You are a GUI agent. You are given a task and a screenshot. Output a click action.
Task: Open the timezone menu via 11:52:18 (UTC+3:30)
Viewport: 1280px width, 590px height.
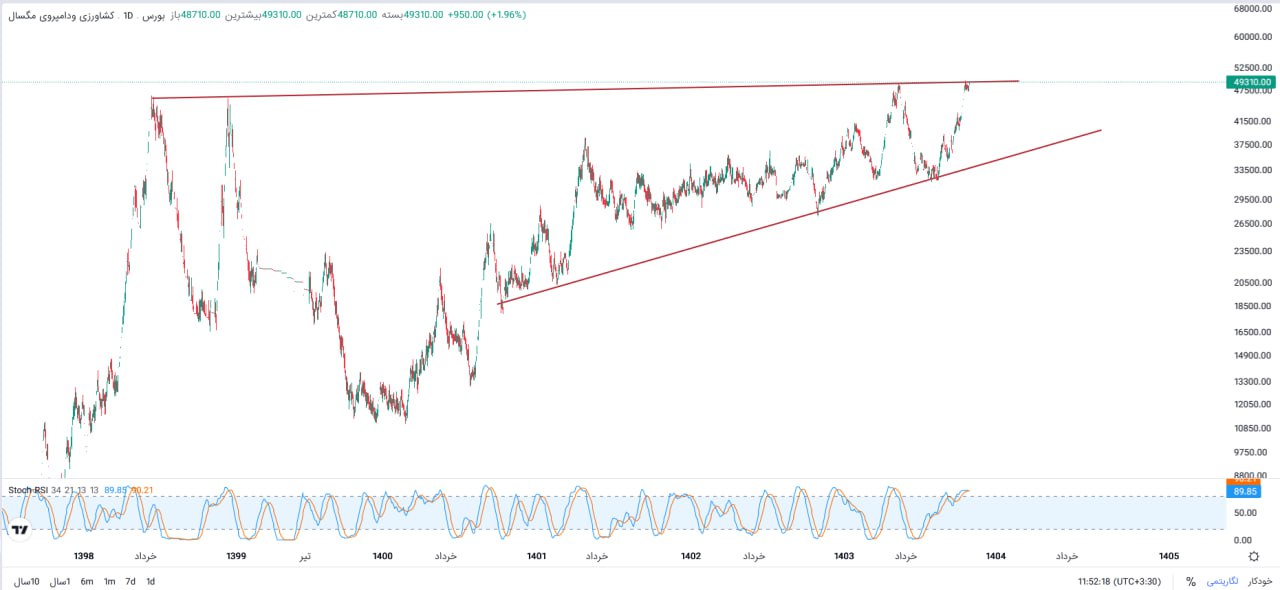tap(1120, 580)
